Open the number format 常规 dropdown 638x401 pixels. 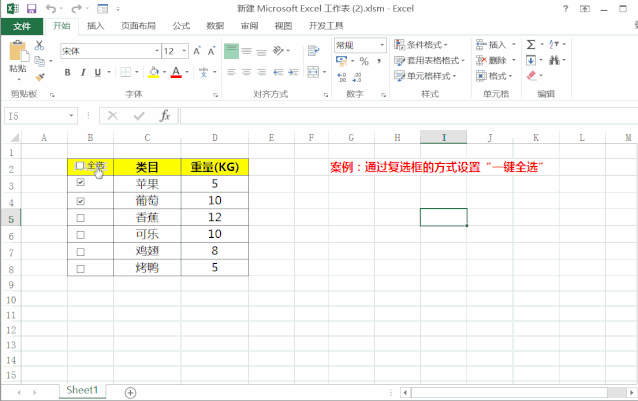382,45
